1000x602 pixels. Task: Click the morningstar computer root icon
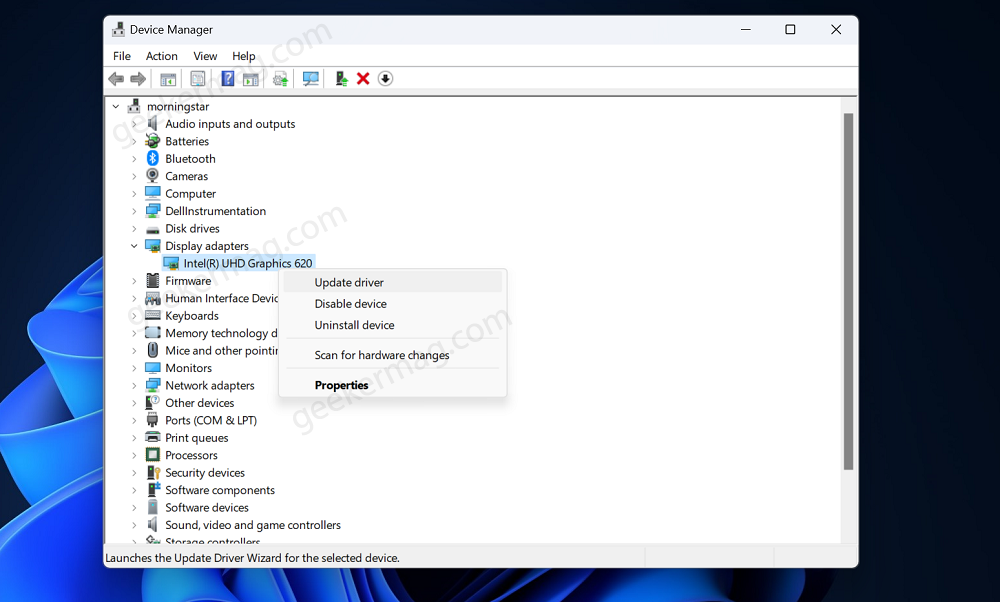(134, 106)
